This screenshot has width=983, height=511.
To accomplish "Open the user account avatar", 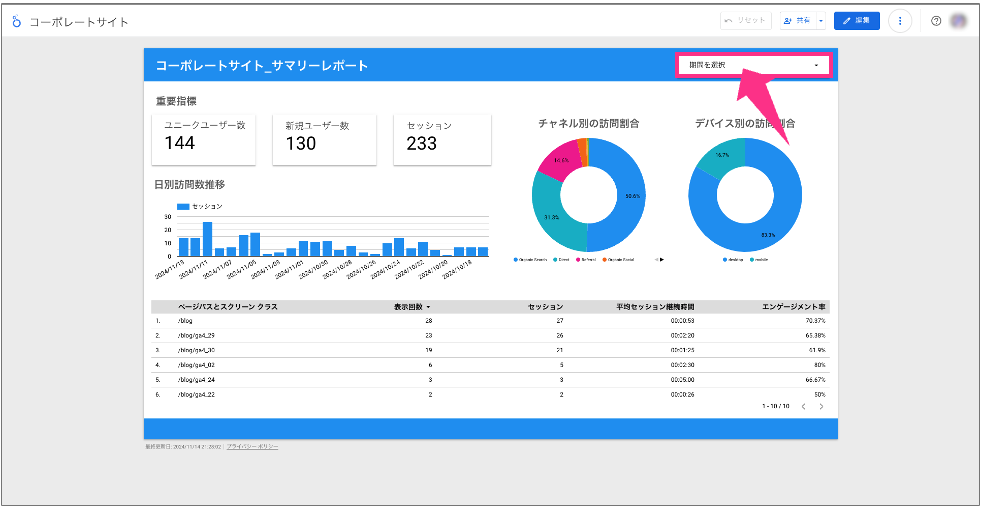I will click(959, 21).
